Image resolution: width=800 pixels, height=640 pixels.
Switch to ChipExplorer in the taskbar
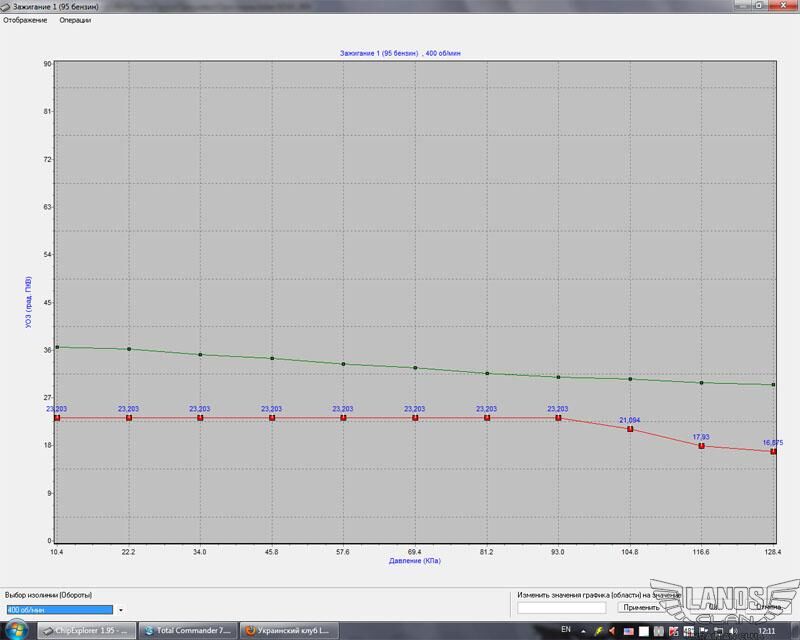tap(84, 631)
